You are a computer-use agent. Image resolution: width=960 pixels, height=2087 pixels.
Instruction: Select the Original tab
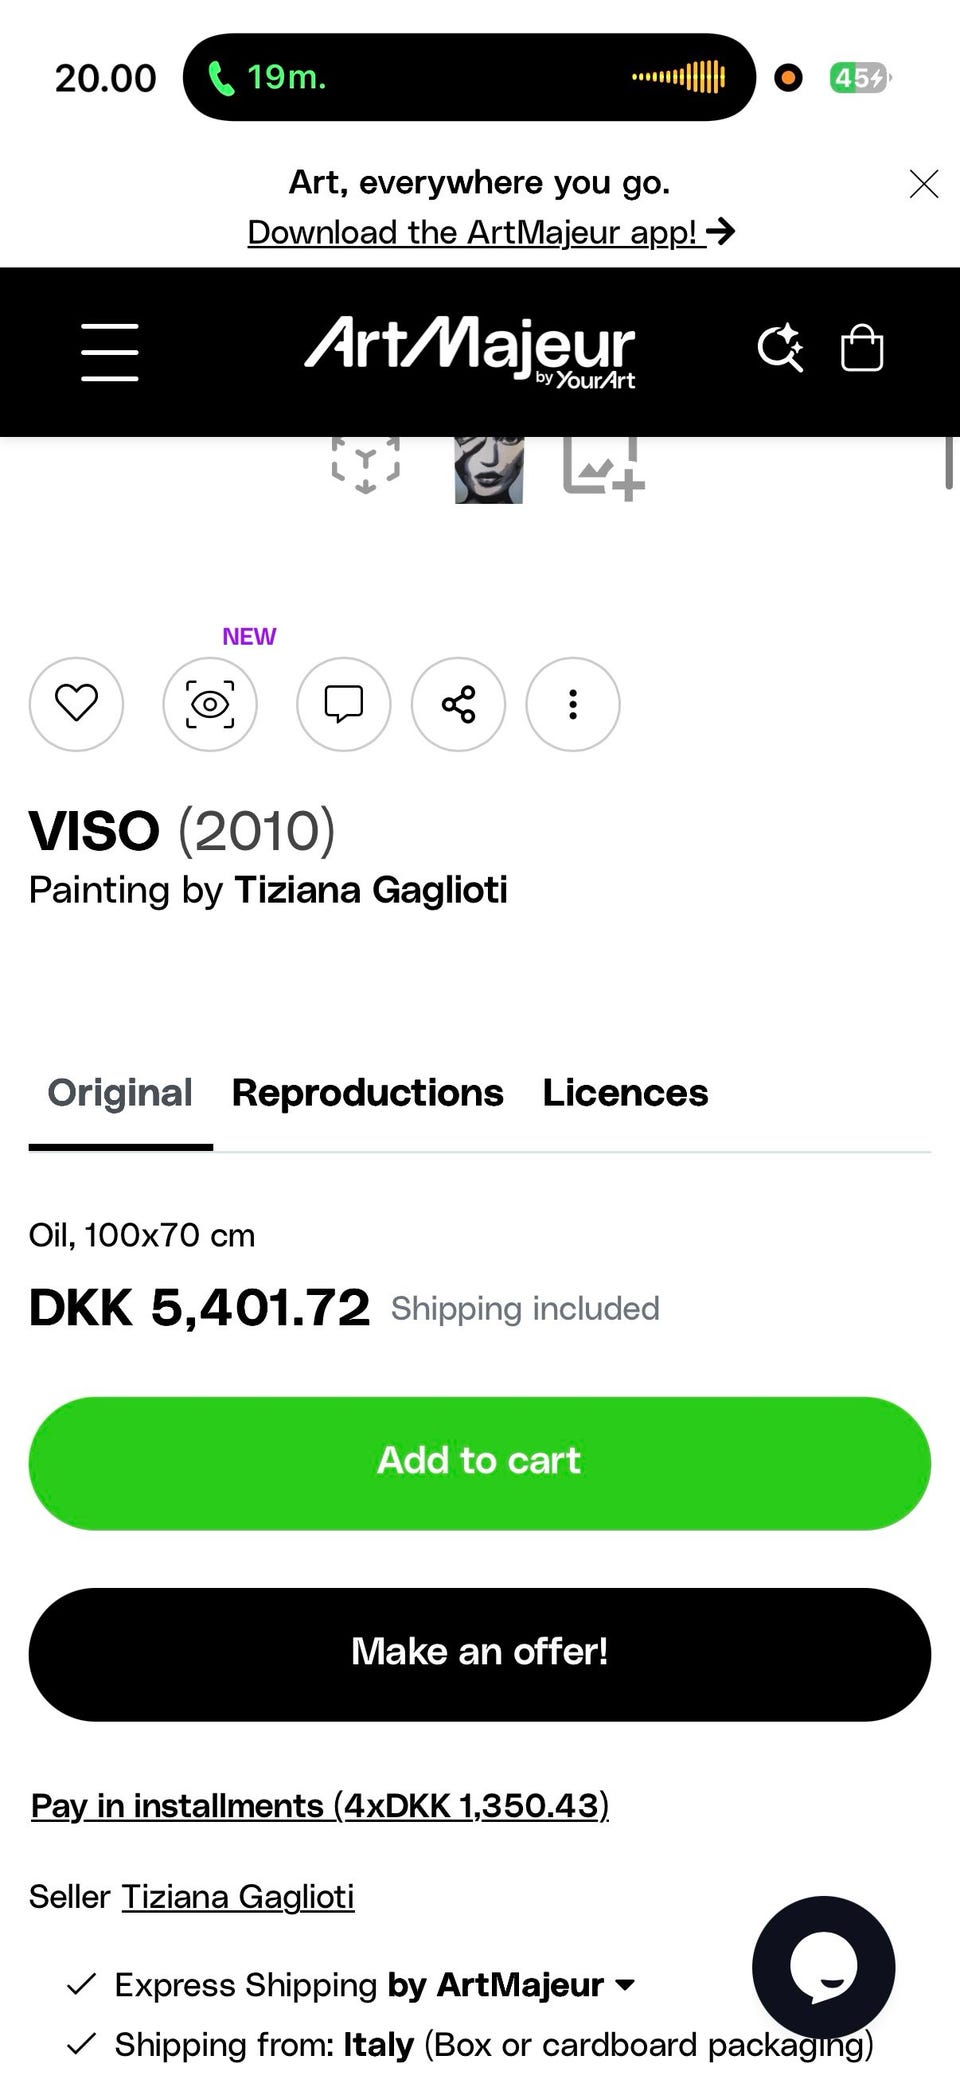pyautogui.click(x=120, y=1093)
